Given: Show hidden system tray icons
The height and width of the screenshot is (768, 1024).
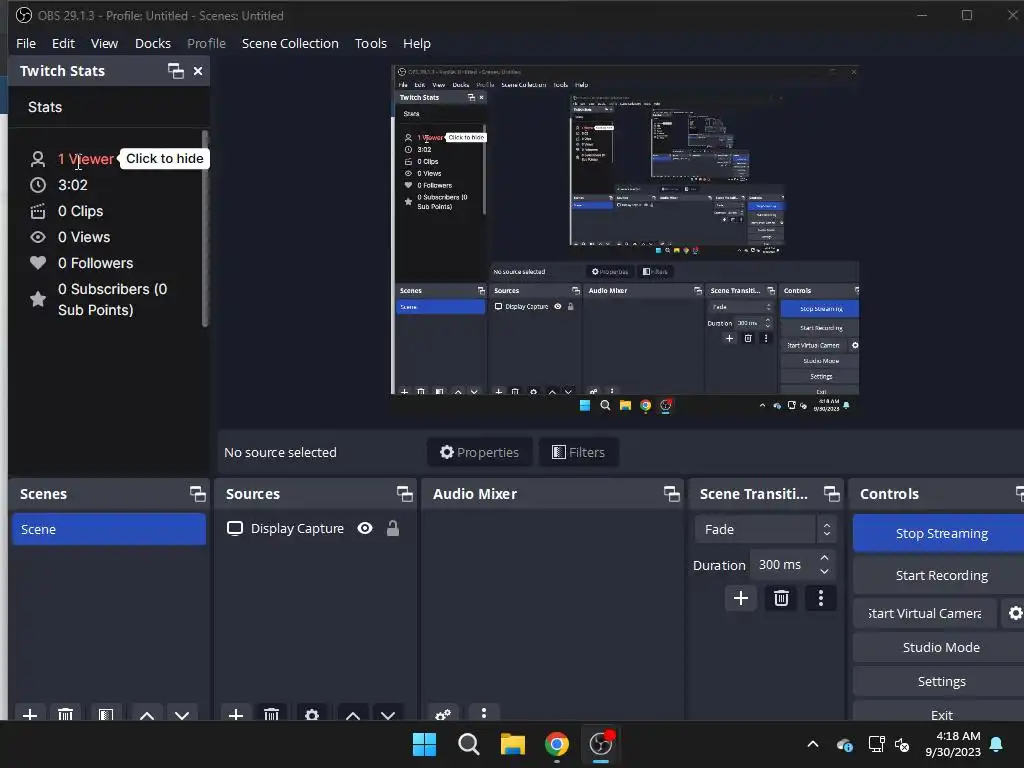Looking at the screenshot, I should [x=813, y=744].
